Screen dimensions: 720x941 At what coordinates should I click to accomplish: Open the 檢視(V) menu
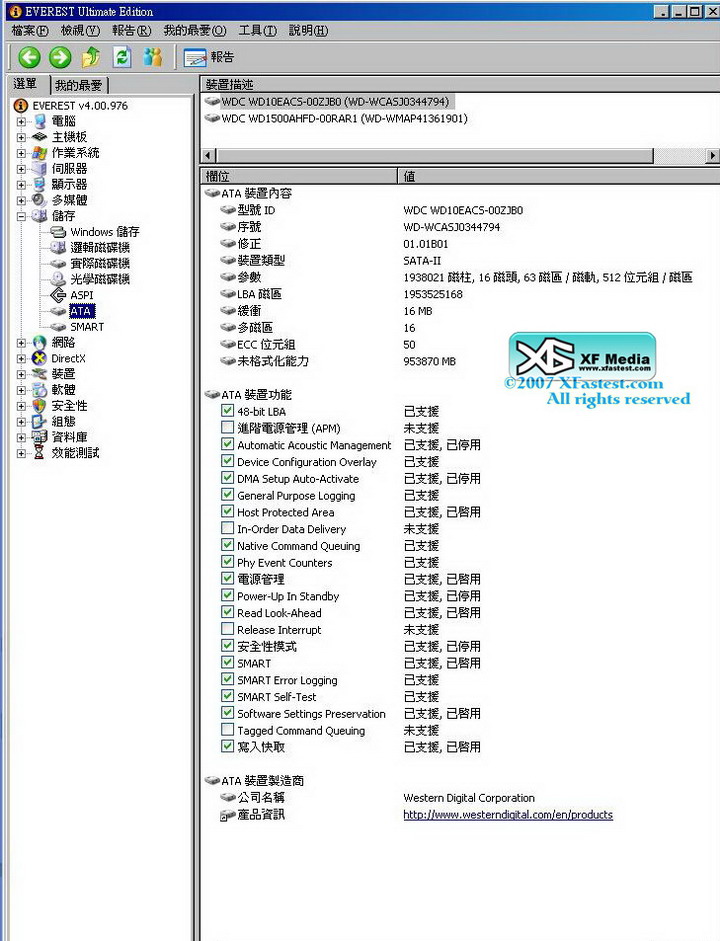click(80, 31)
